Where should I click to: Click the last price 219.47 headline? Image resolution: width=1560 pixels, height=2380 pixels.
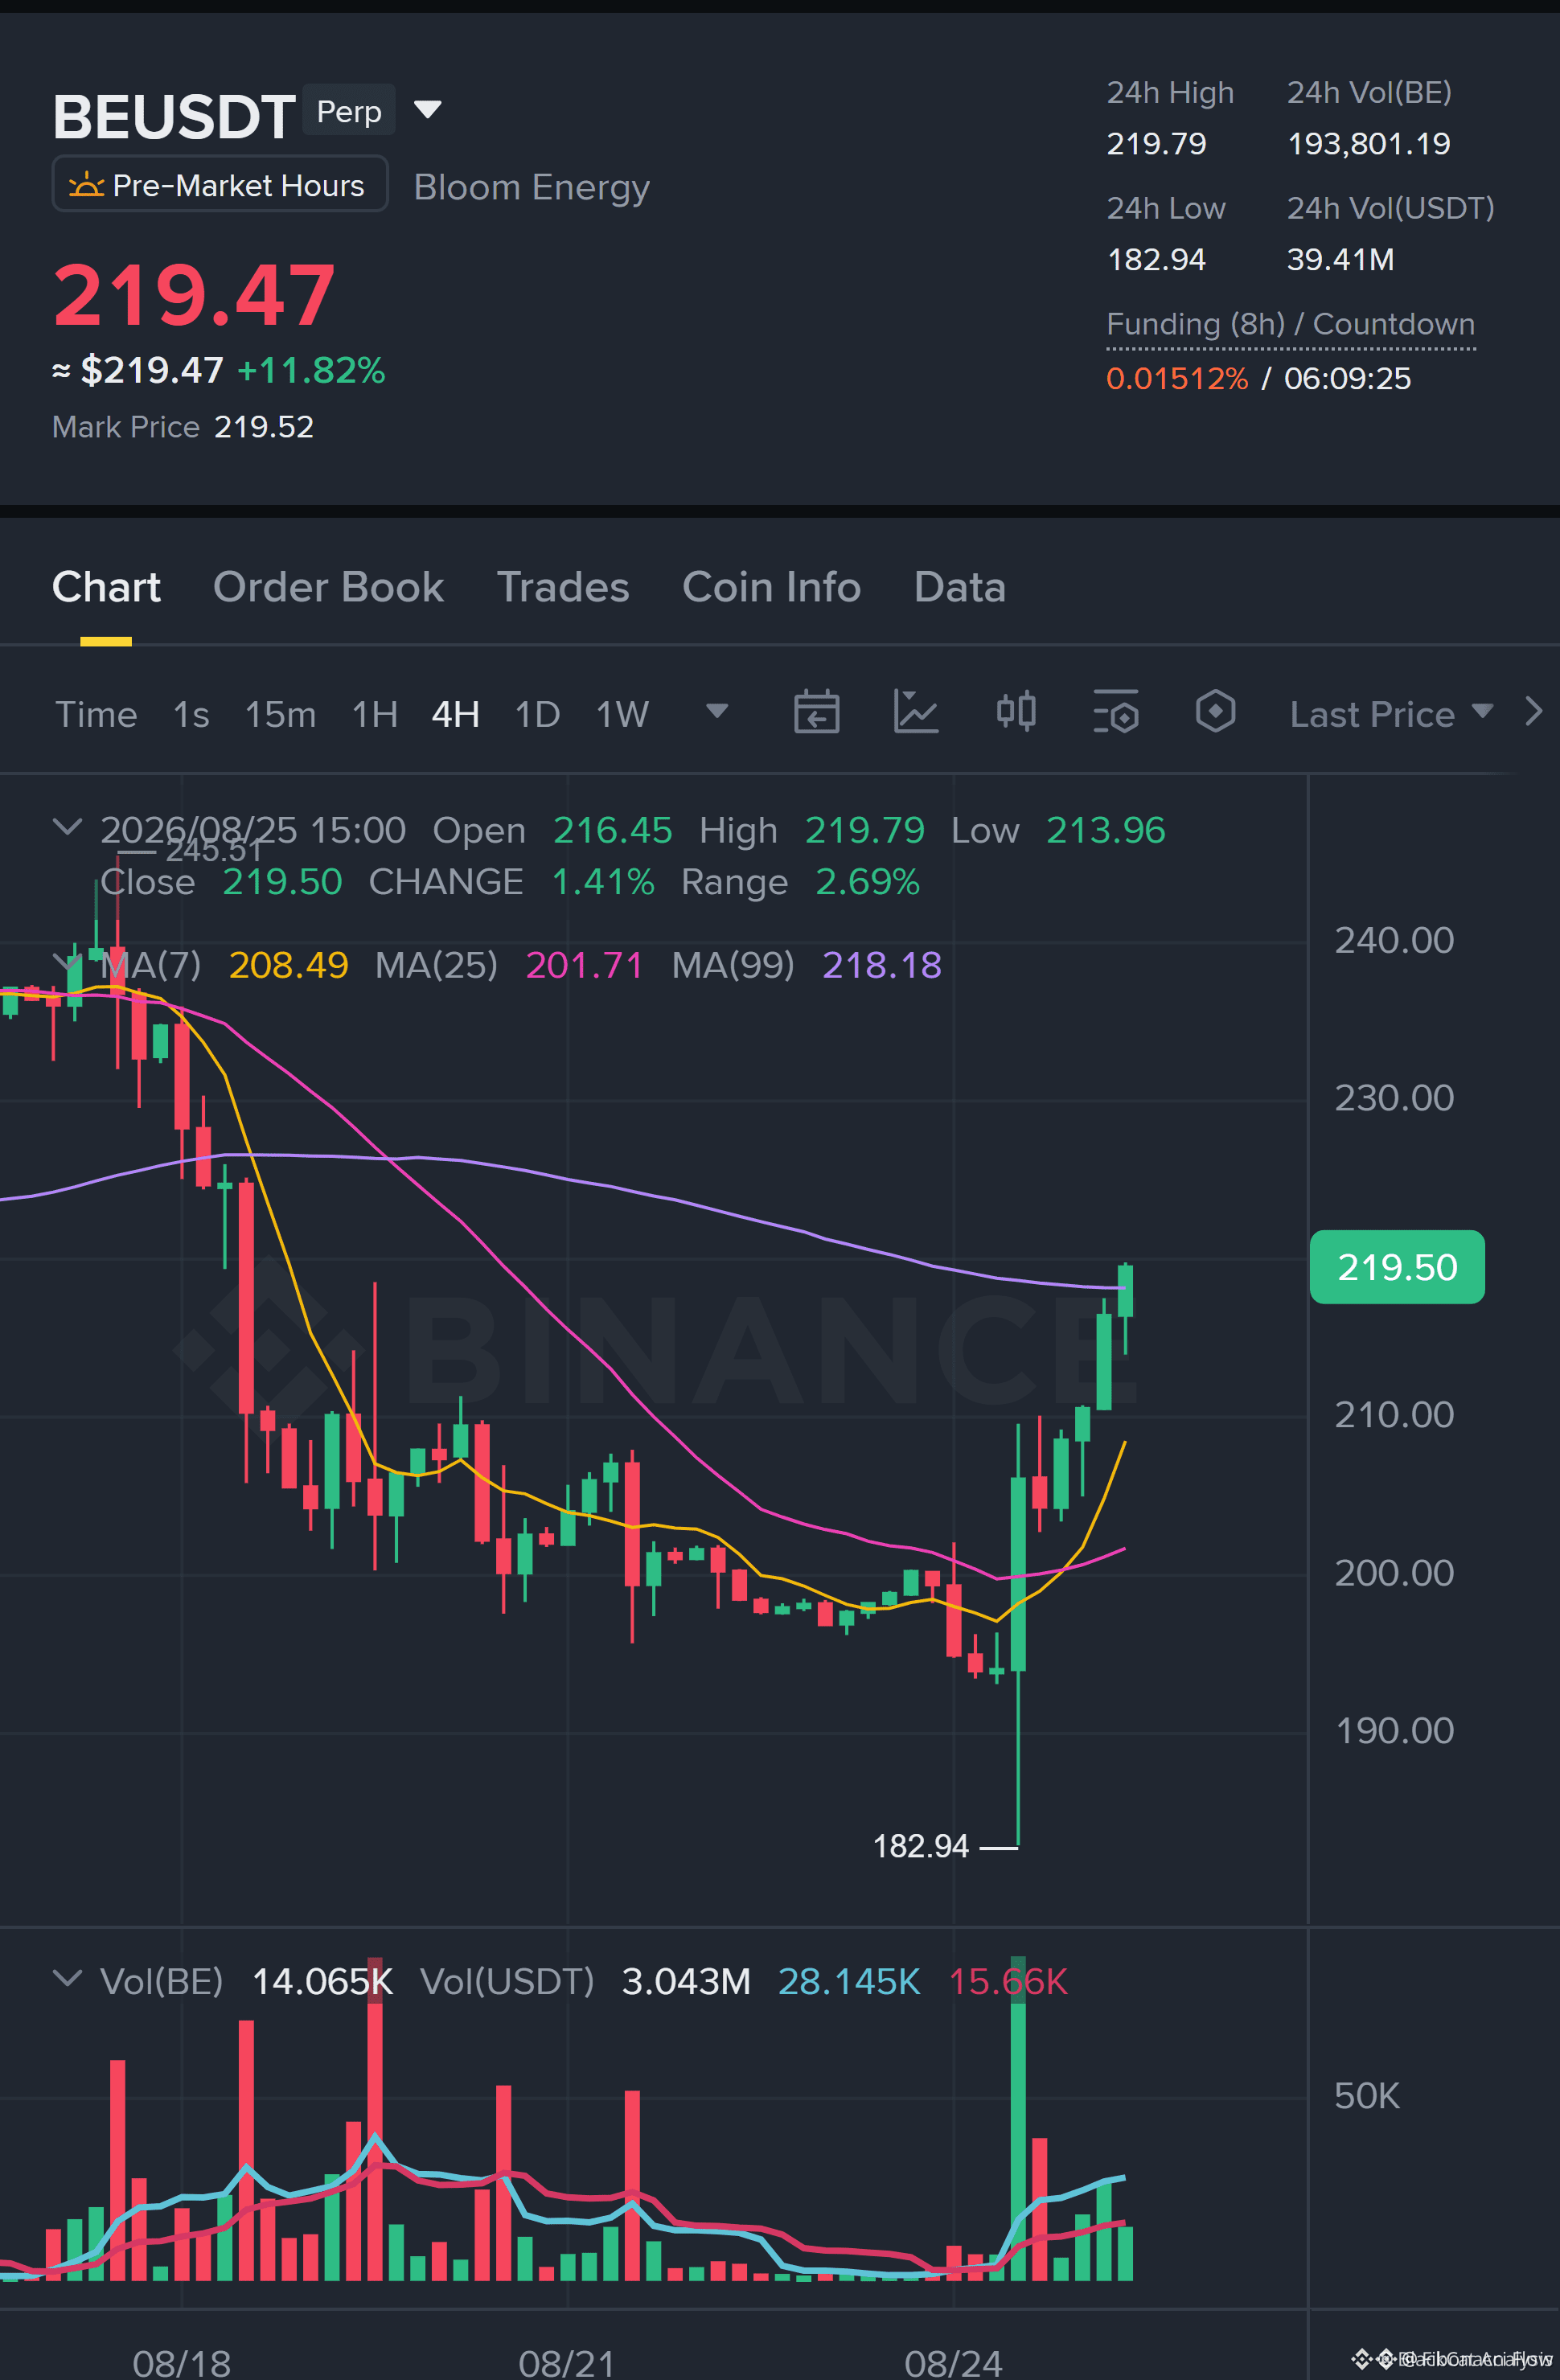point(194,295)
